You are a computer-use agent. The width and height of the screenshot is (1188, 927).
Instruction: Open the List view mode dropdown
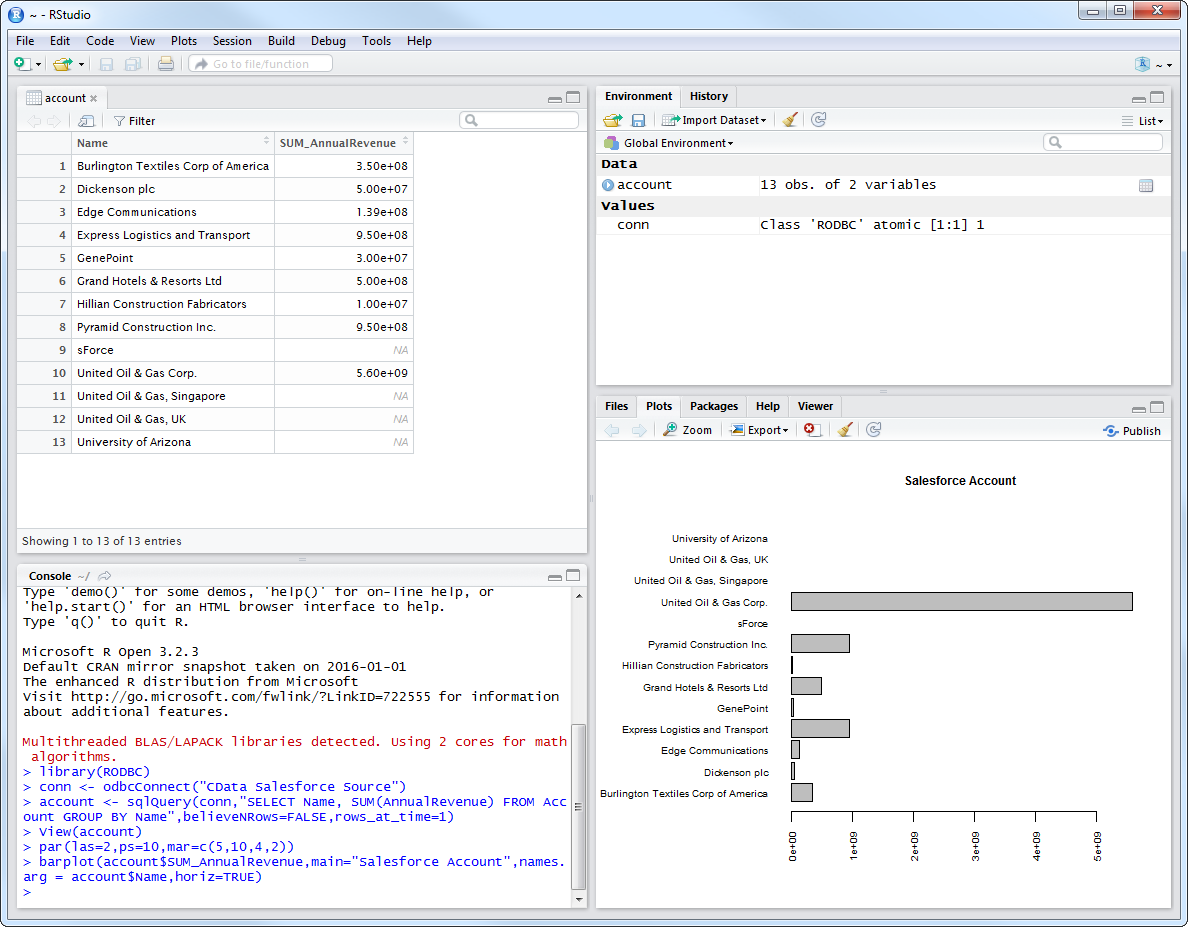point(1143,121)
